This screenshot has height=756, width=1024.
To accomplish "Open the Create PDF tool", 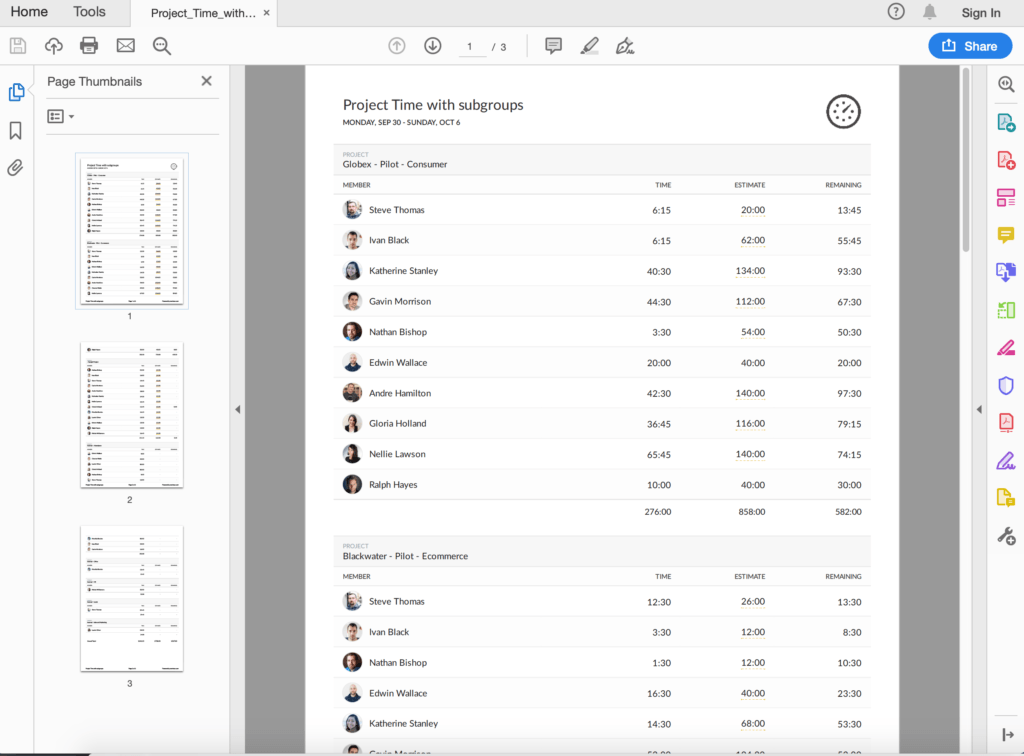I will coord(1006,159).
